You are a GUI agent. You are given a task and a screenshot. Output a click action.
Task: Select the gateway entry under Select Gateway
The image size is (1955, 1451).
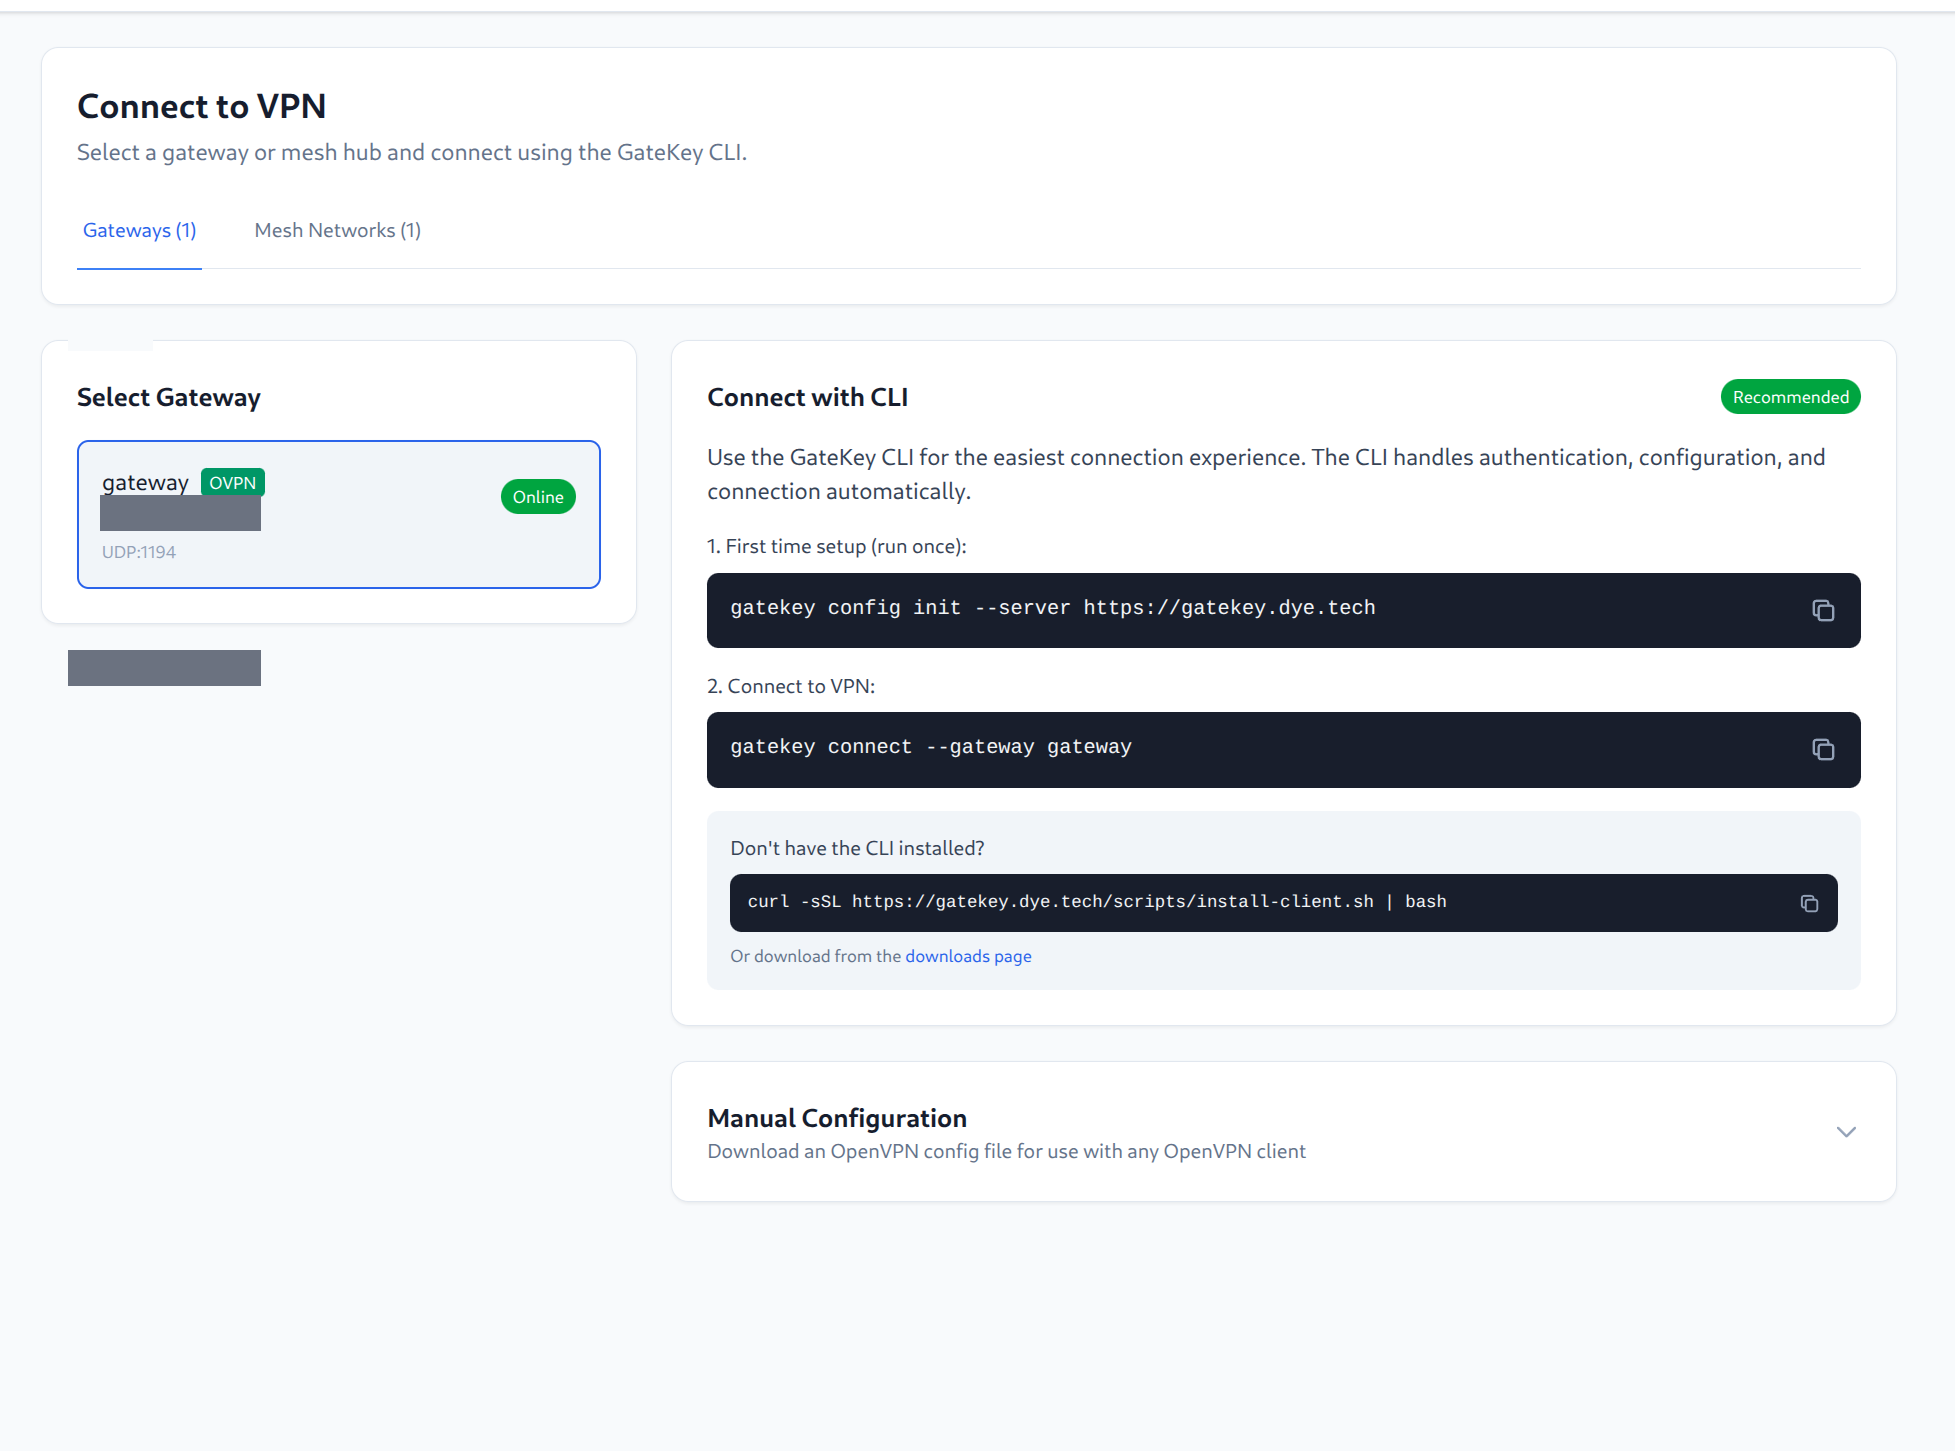click(338, 514)
